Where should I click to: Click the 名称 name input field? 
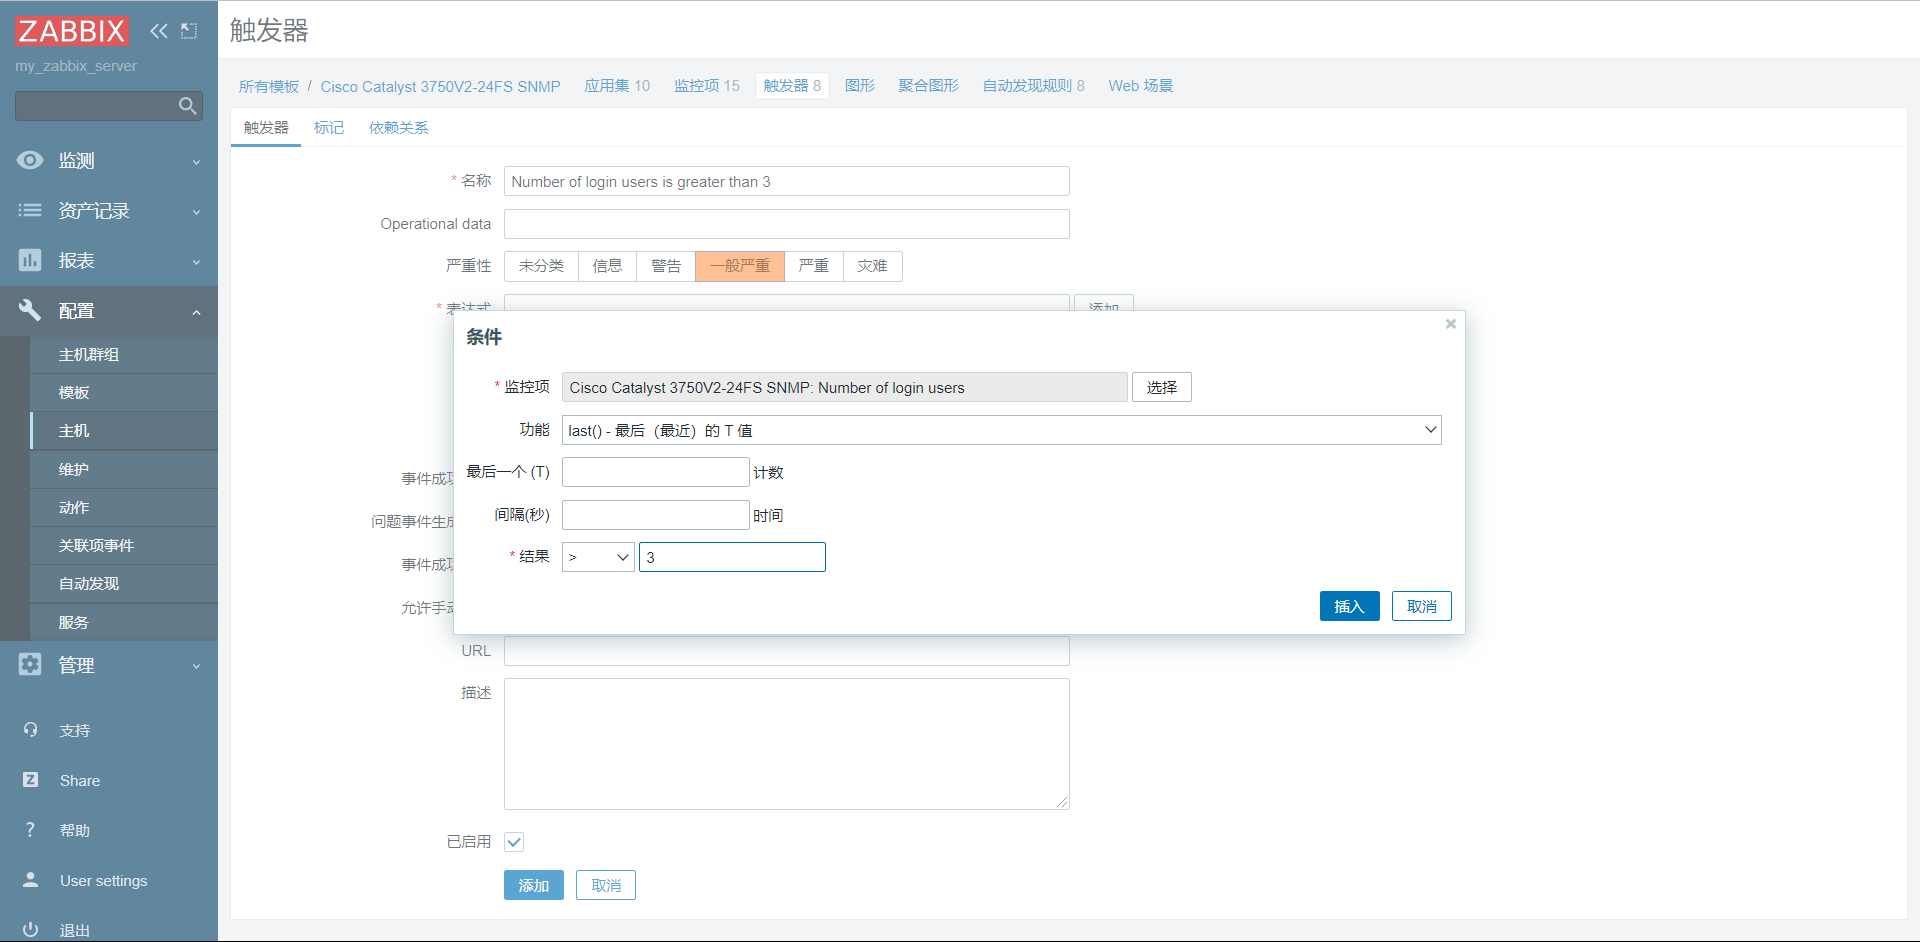(787, 181)
